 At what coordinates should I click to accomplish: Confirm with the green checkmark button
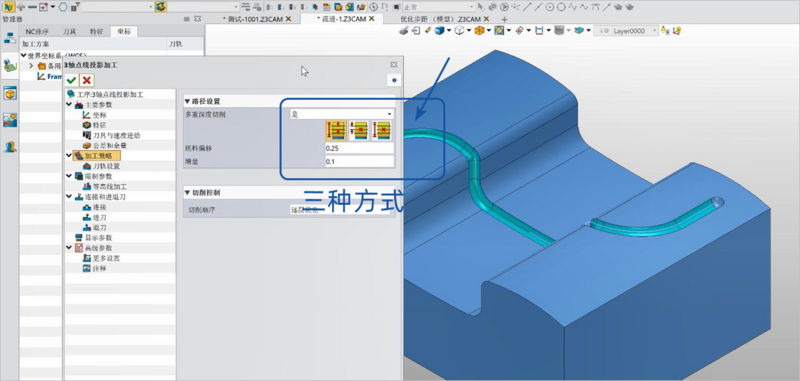(71, 80)
